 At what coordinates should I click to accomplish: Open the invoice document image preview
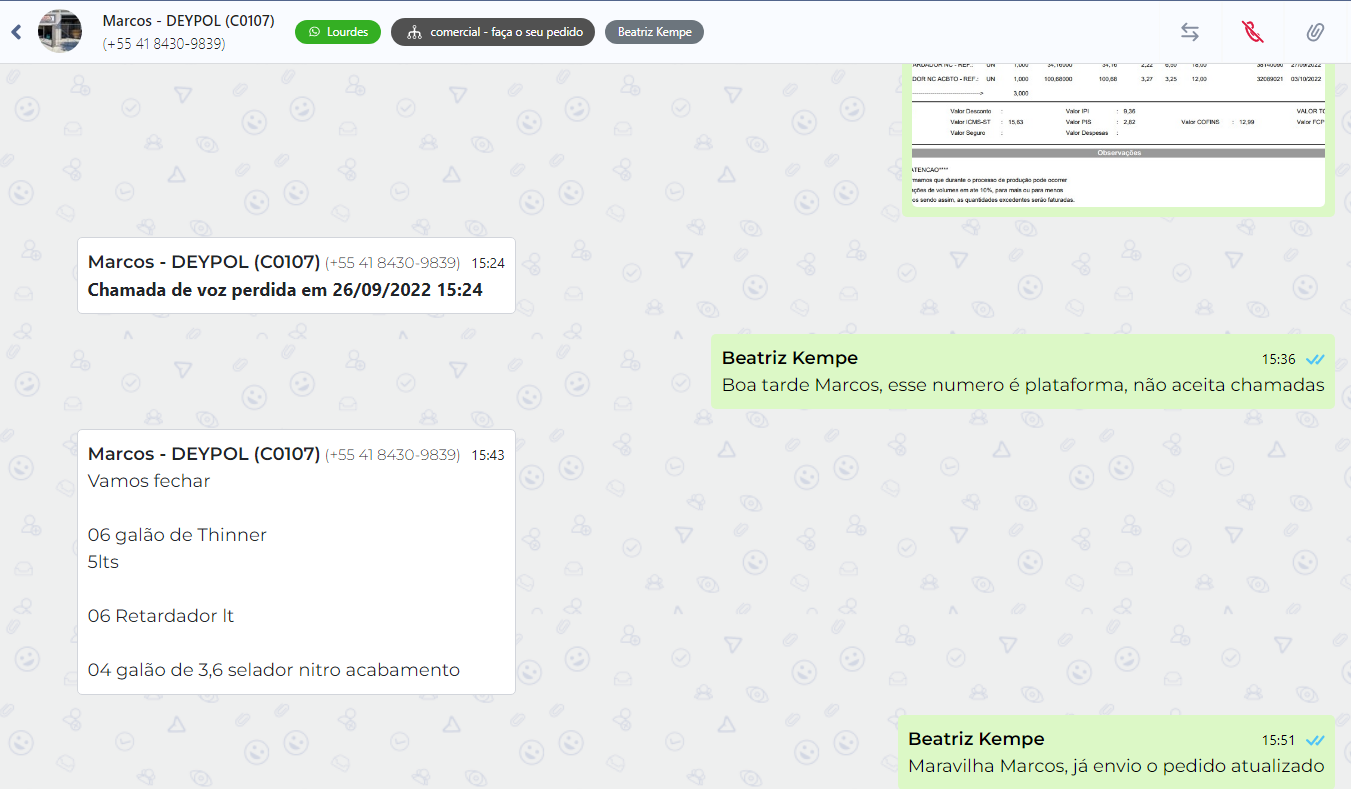1118,135
